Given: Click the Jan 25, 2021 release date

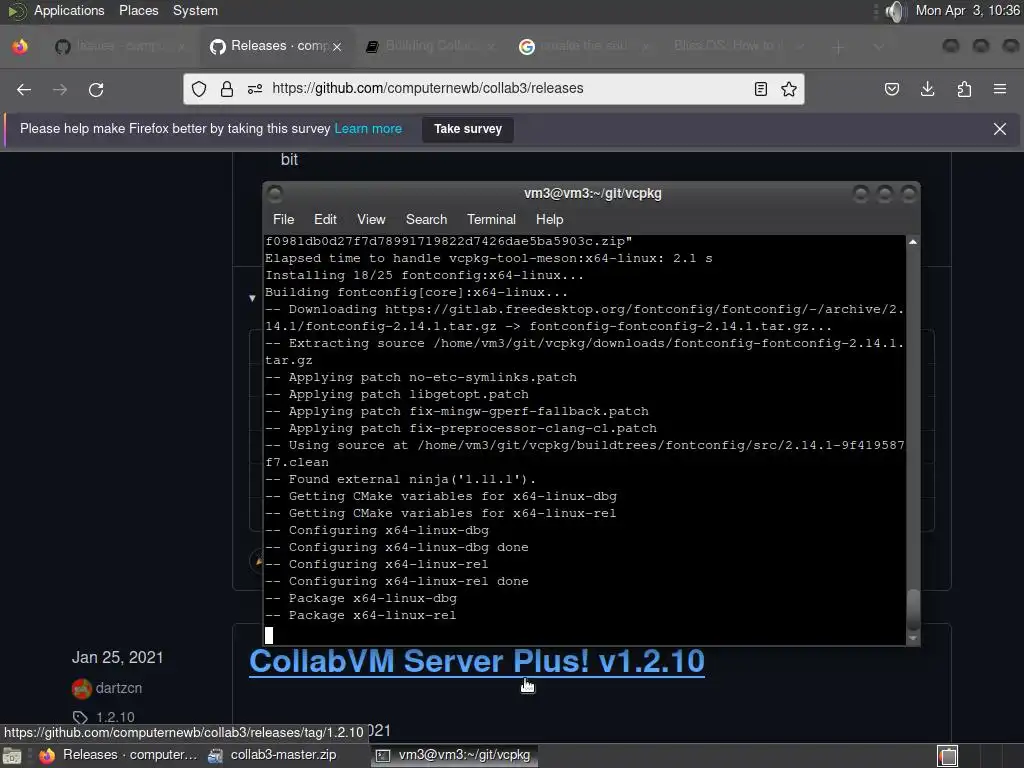Looking at the screenshot, I should click(x=118, y=658).
